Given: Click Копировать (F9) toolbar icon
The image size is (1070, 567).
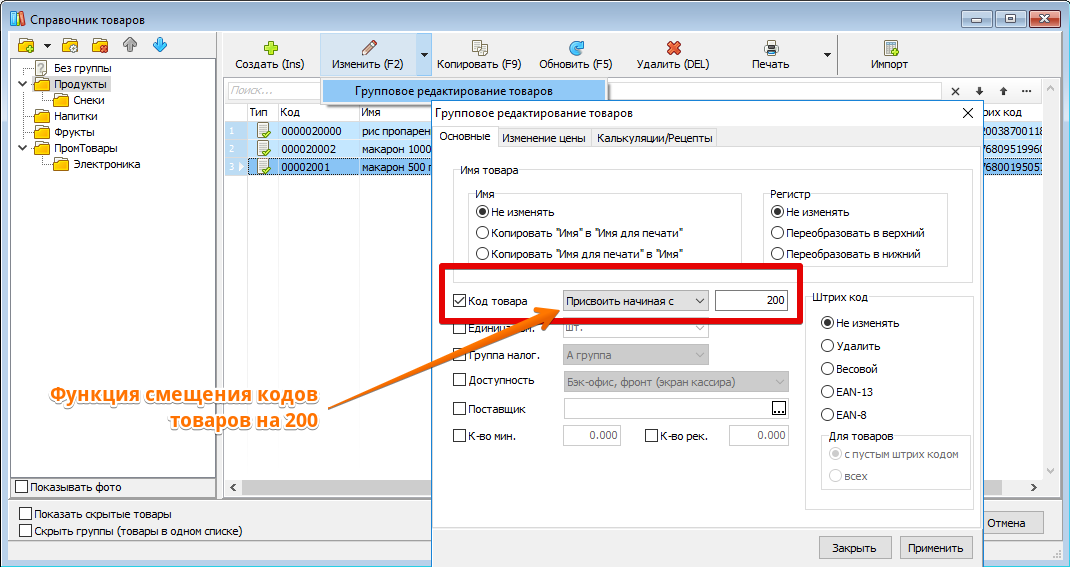Looking at the screenshot, I should click(x=480, y=48).
